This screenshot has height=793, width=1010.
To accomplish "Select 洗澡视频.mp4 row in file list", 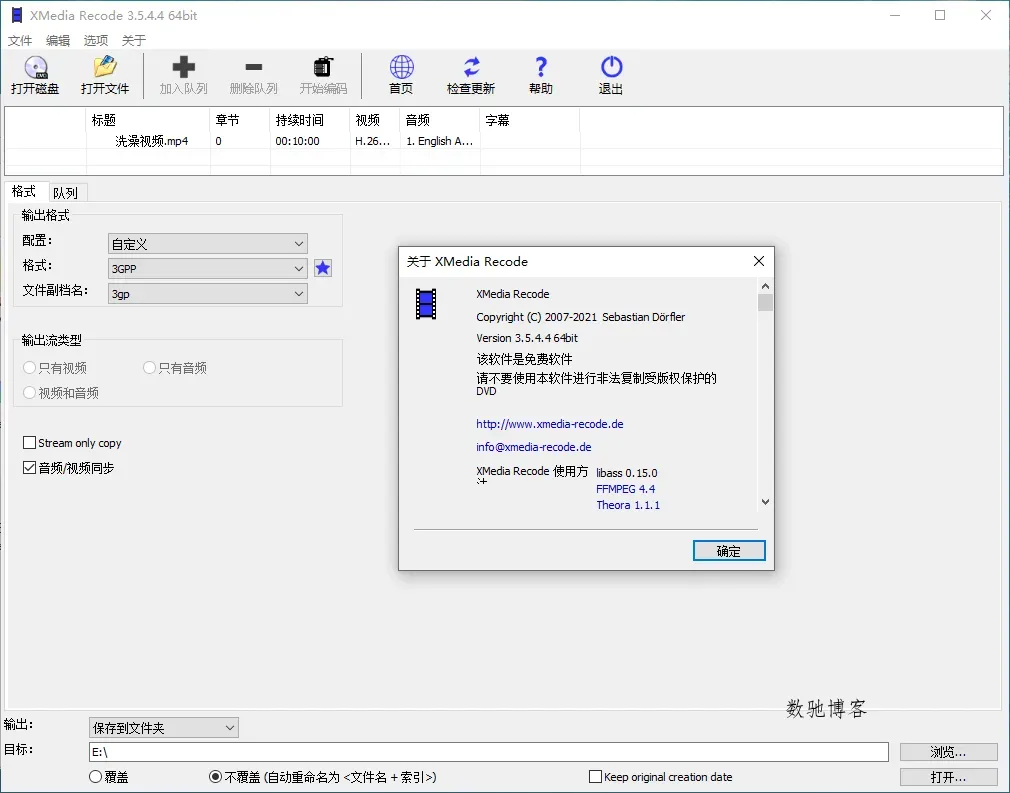I will point(504,141).
